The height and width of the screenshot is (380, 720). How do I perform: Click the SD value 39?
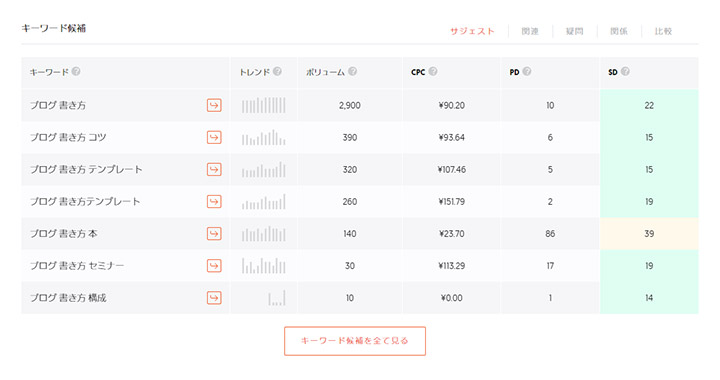click(649, 234)
